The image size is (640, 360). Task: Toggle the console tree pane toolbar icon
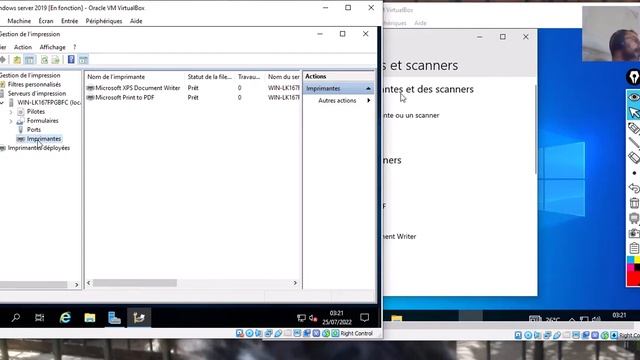click(29, 60)
